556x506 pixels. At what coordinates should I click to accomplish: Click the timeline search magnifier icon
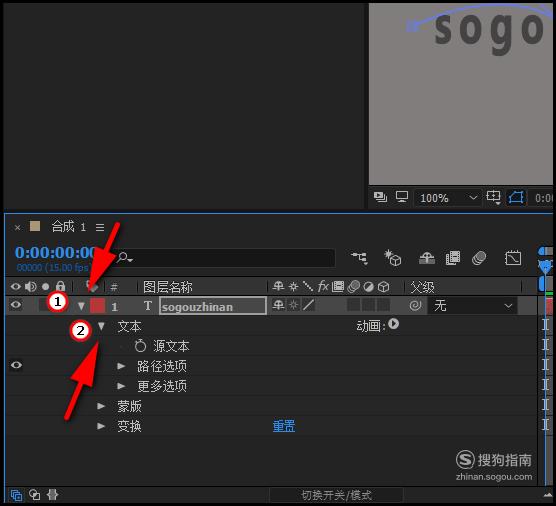tap(124, 257)
